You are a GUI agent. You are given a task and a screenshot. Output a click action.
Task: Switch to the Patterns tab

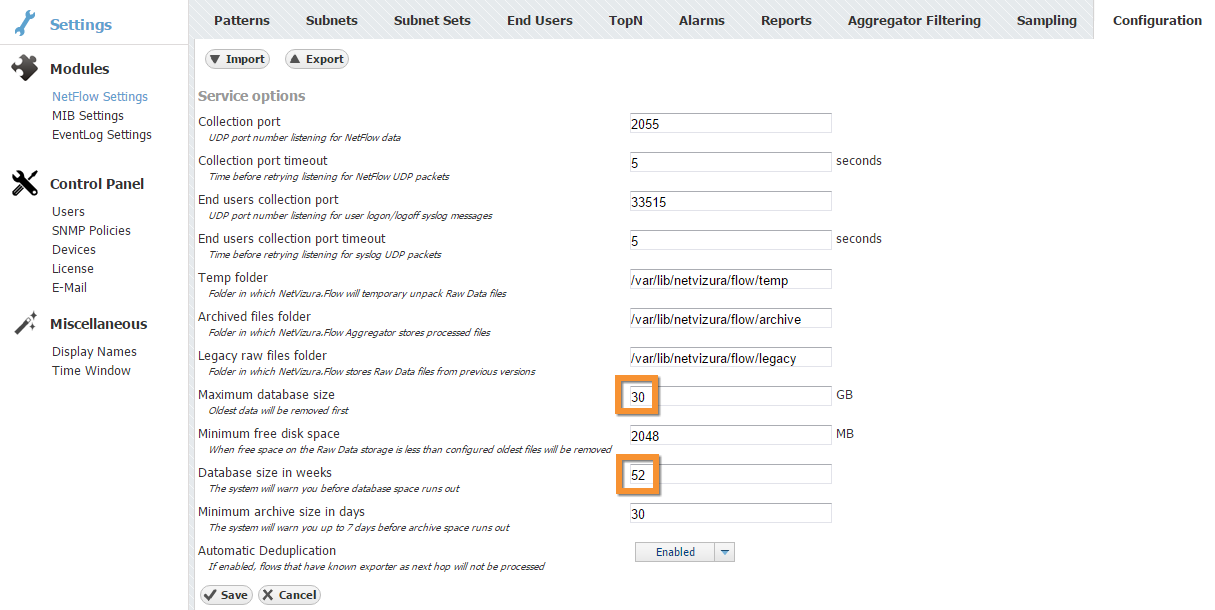(x=242, y=20)
